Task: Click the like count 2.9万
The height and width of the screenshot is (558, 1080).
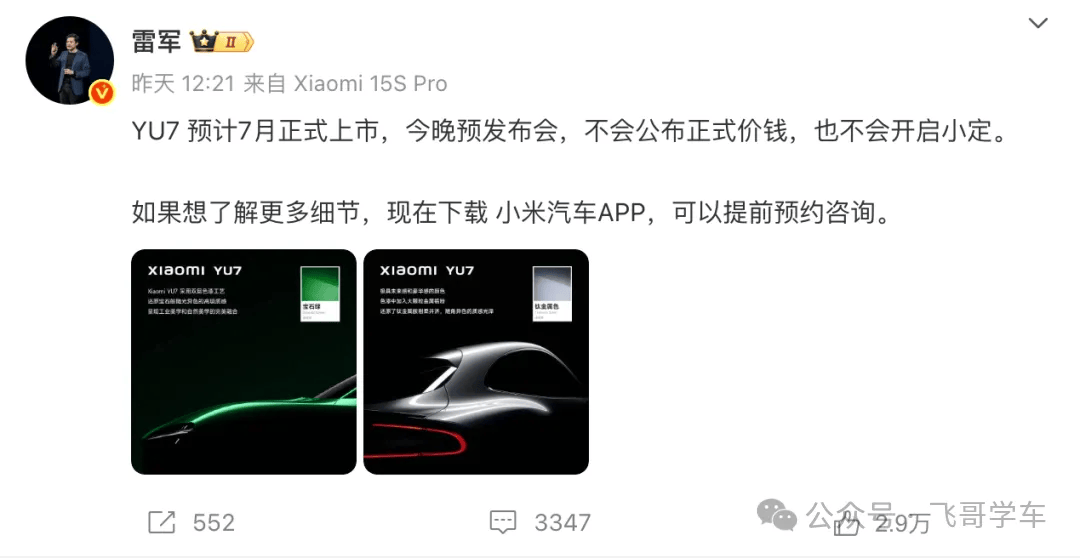Action: point(902,524)
